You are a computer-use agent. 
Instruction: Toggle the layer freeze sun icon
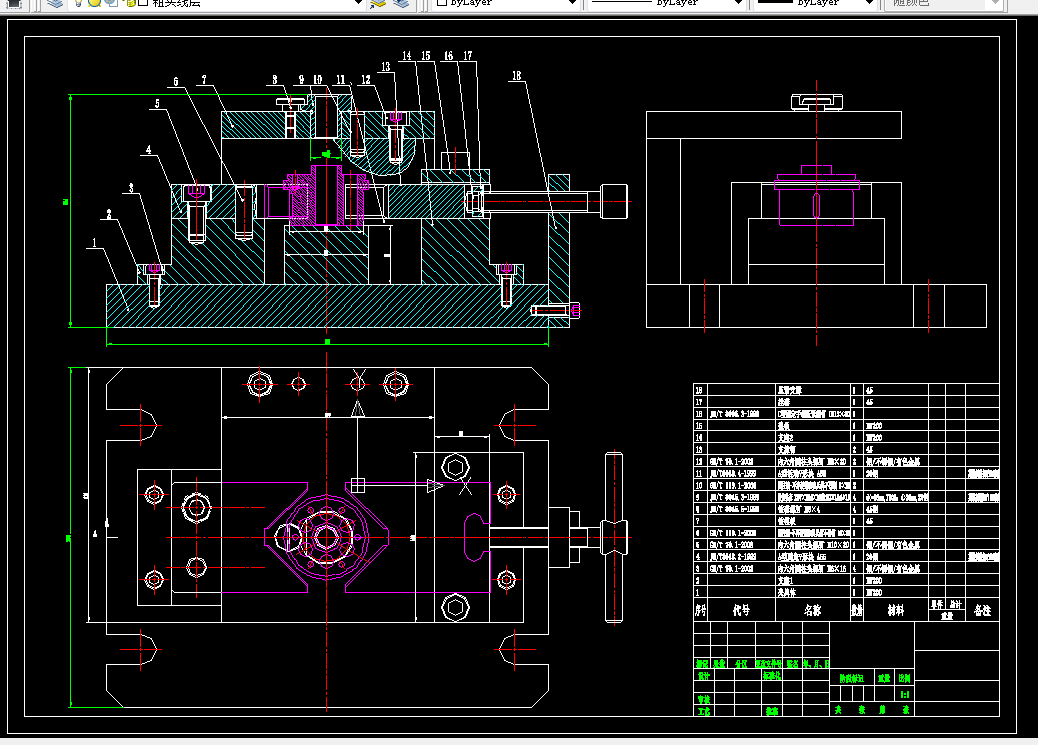click(95, 3)
